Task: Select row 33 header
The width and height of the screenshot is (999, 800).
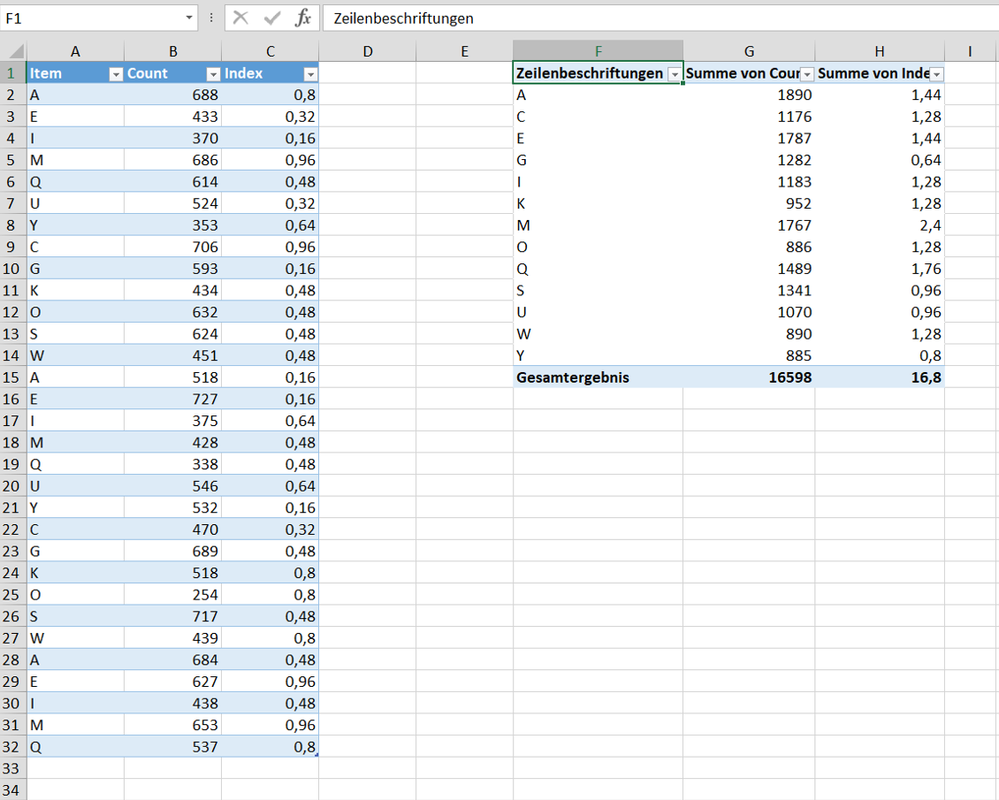Action: pos(13,768)
